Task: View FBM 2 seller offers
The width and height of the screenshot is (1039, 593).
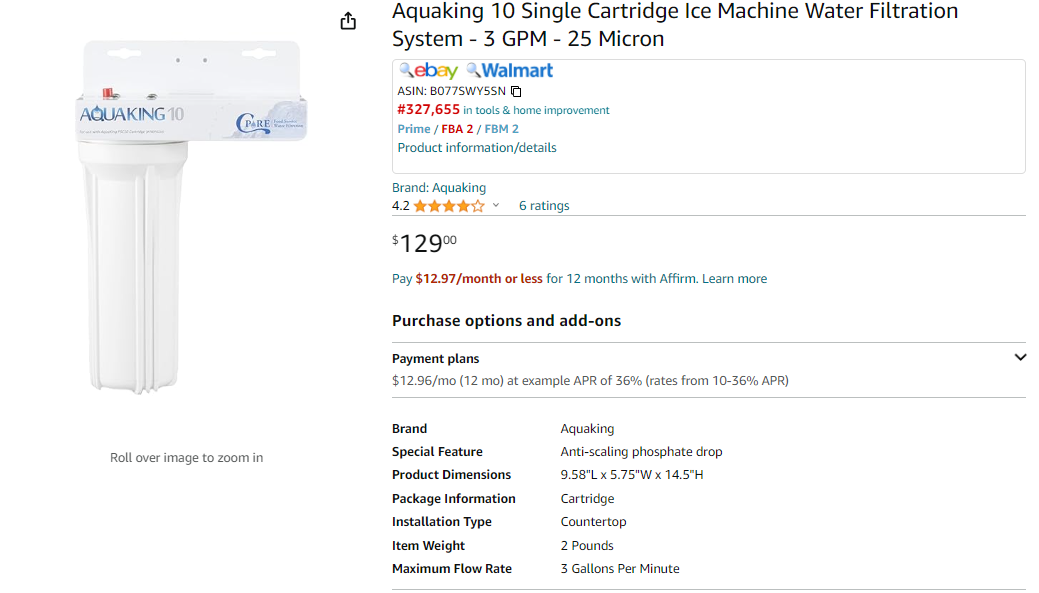Action: [501, 129]
